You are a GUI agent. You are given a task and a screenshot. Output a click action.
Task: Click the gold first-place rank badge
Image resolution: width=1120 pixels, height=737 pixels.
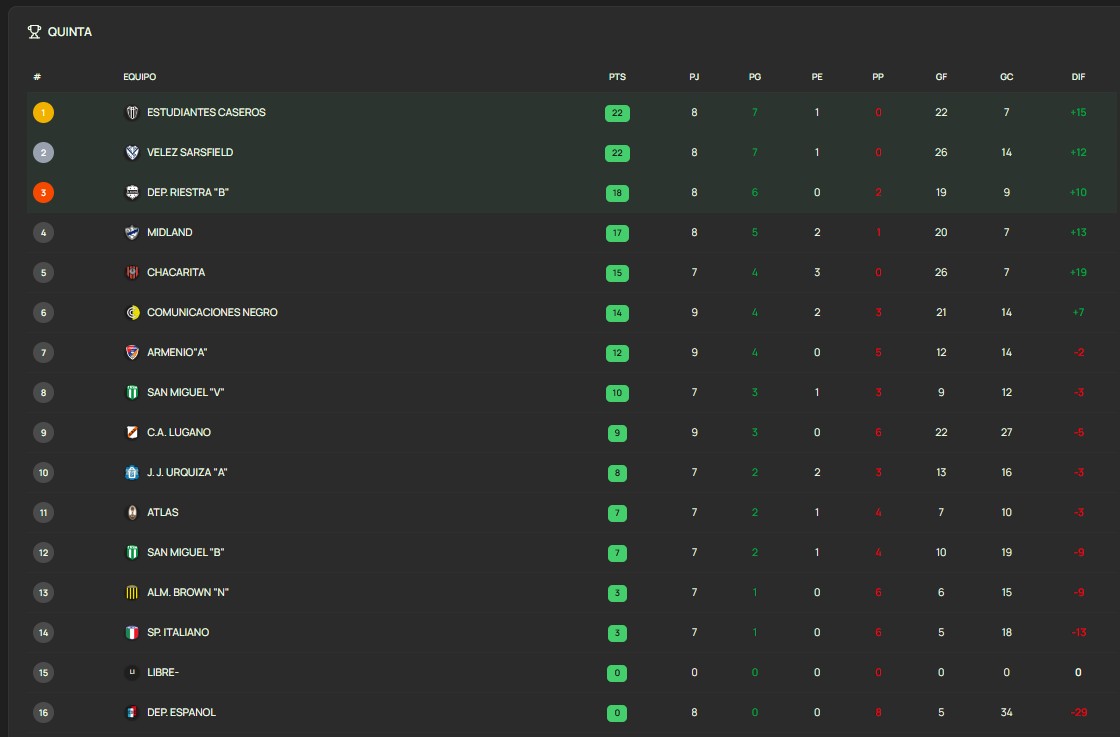click(x=44, y=113)
